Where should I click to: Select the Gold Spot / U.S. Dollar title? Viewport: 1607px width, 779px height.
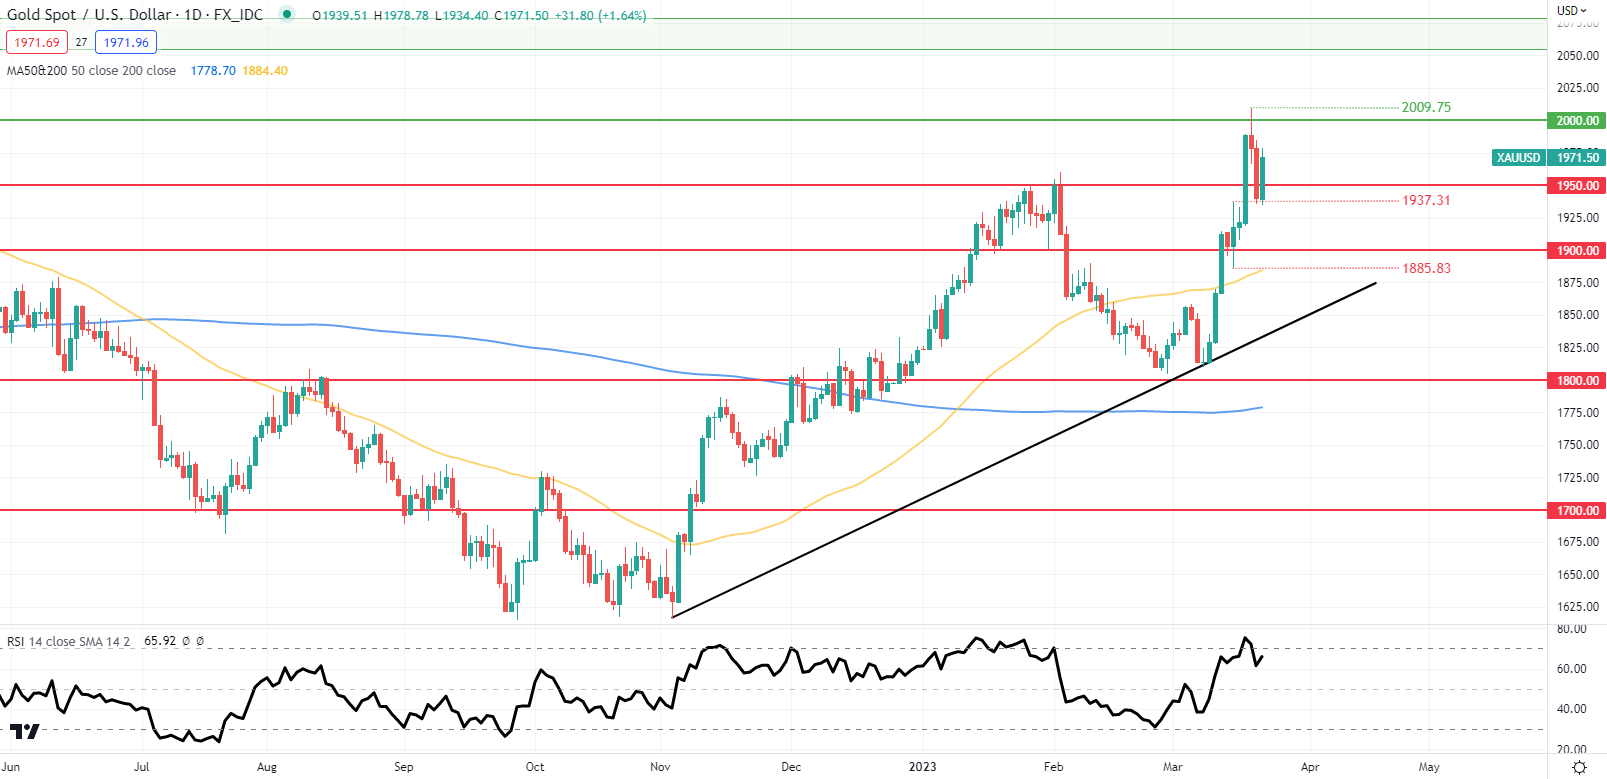(135, 15)
